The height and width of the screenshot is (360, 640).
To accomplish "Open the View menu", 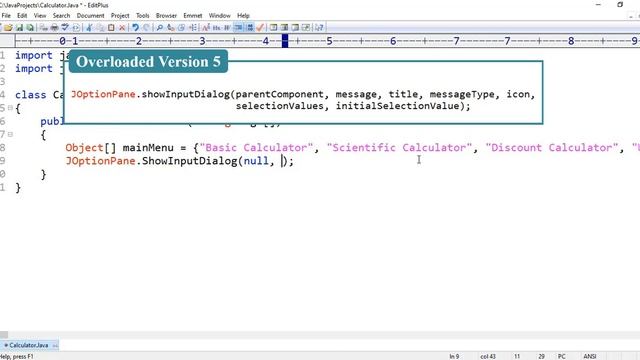I will [40, 16].
